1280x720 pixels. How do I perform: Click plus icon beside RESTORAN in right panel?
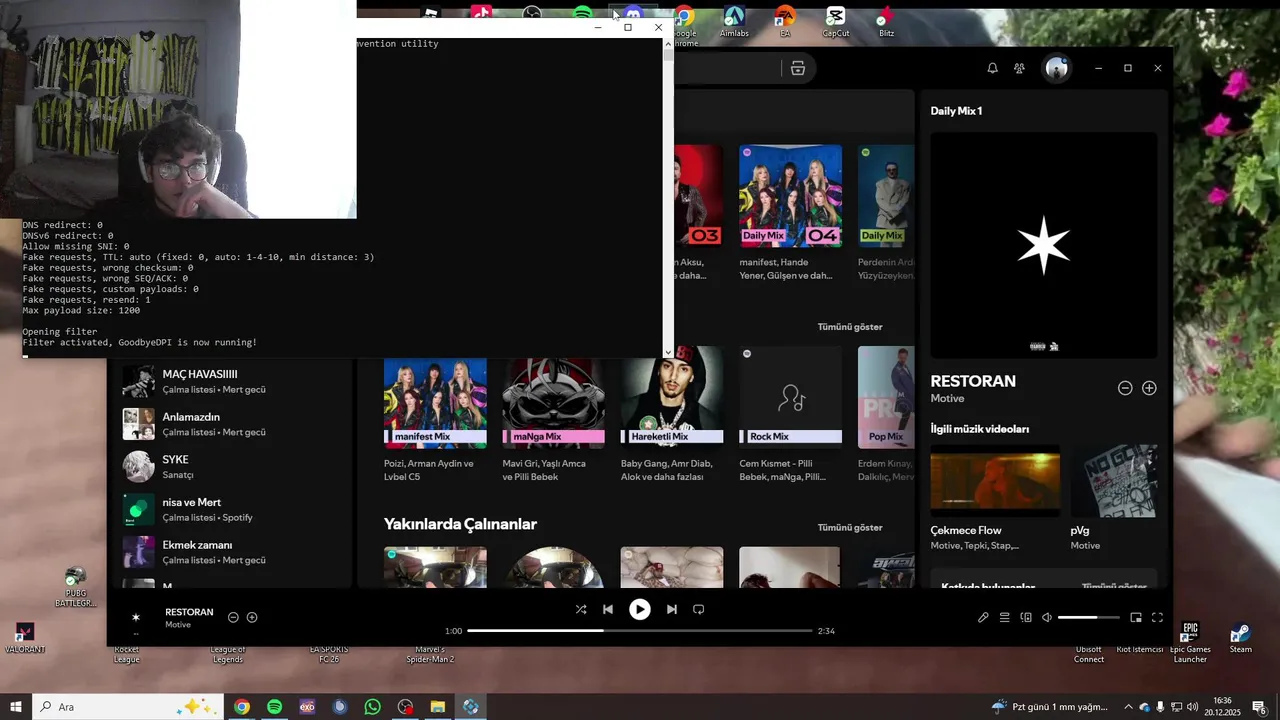(x=1149, y=388)
